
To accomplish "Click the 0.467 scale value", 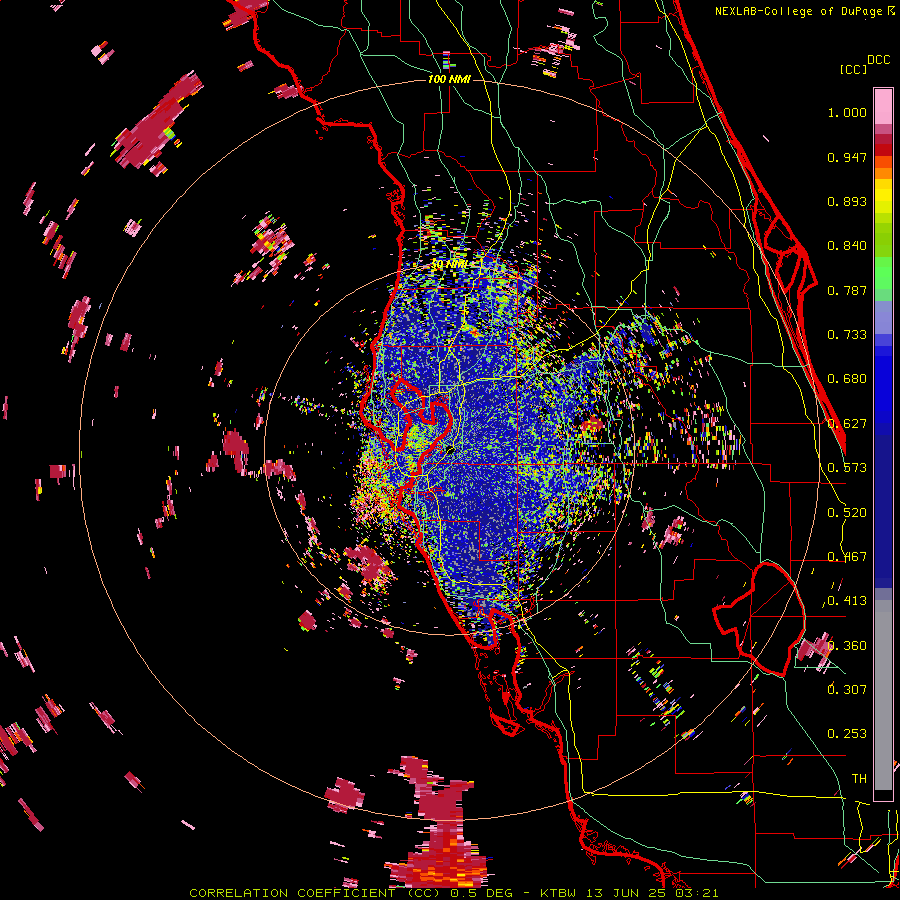I will [x=847, y=557].
